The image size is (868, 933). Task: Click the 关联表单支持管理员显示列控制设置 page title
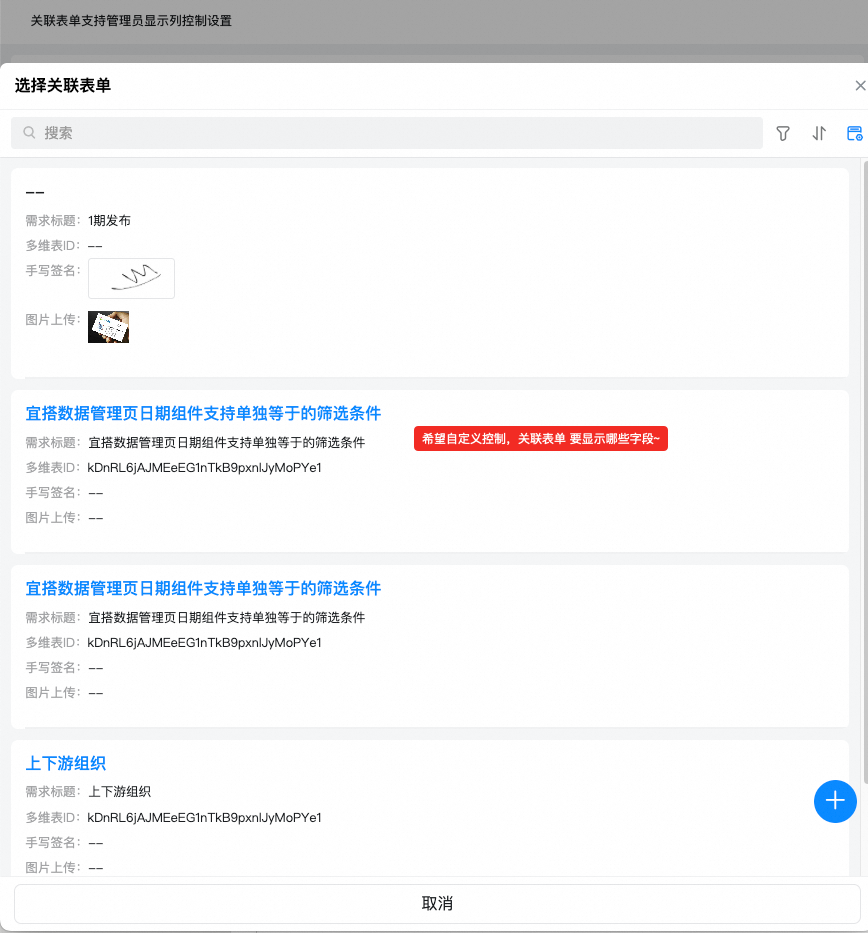point(131,20)
